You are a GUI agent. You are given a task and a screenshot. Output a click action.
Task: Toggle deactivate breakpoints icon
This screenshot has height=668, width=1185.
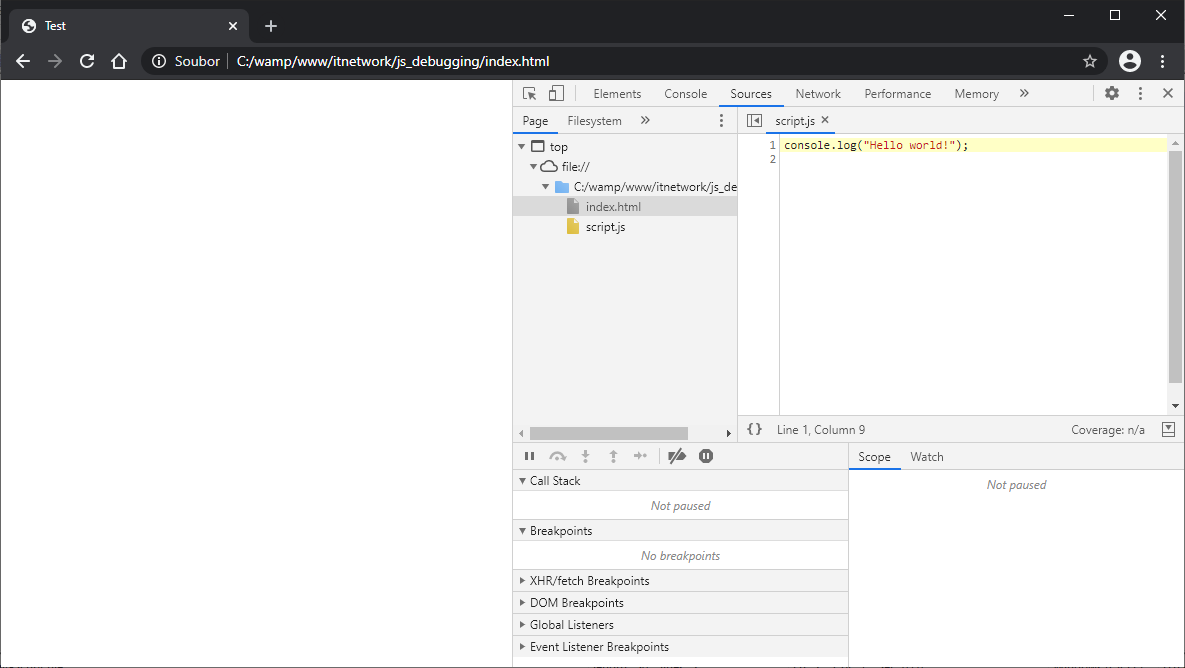(x=677, y=456)
